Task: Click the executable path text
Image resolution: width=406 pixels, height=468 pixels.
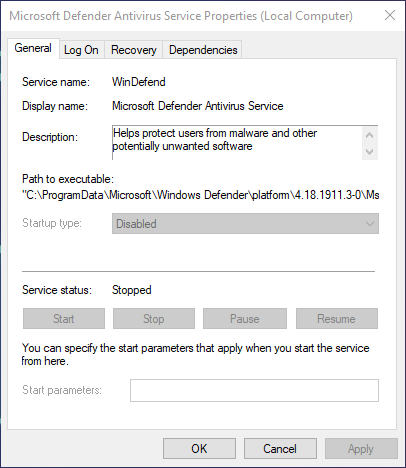Action: click(201, 195)
